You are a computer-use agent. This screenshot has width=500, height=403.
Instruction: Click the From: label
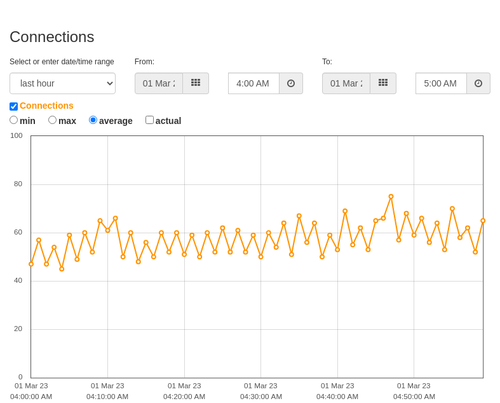click(144, 62)
